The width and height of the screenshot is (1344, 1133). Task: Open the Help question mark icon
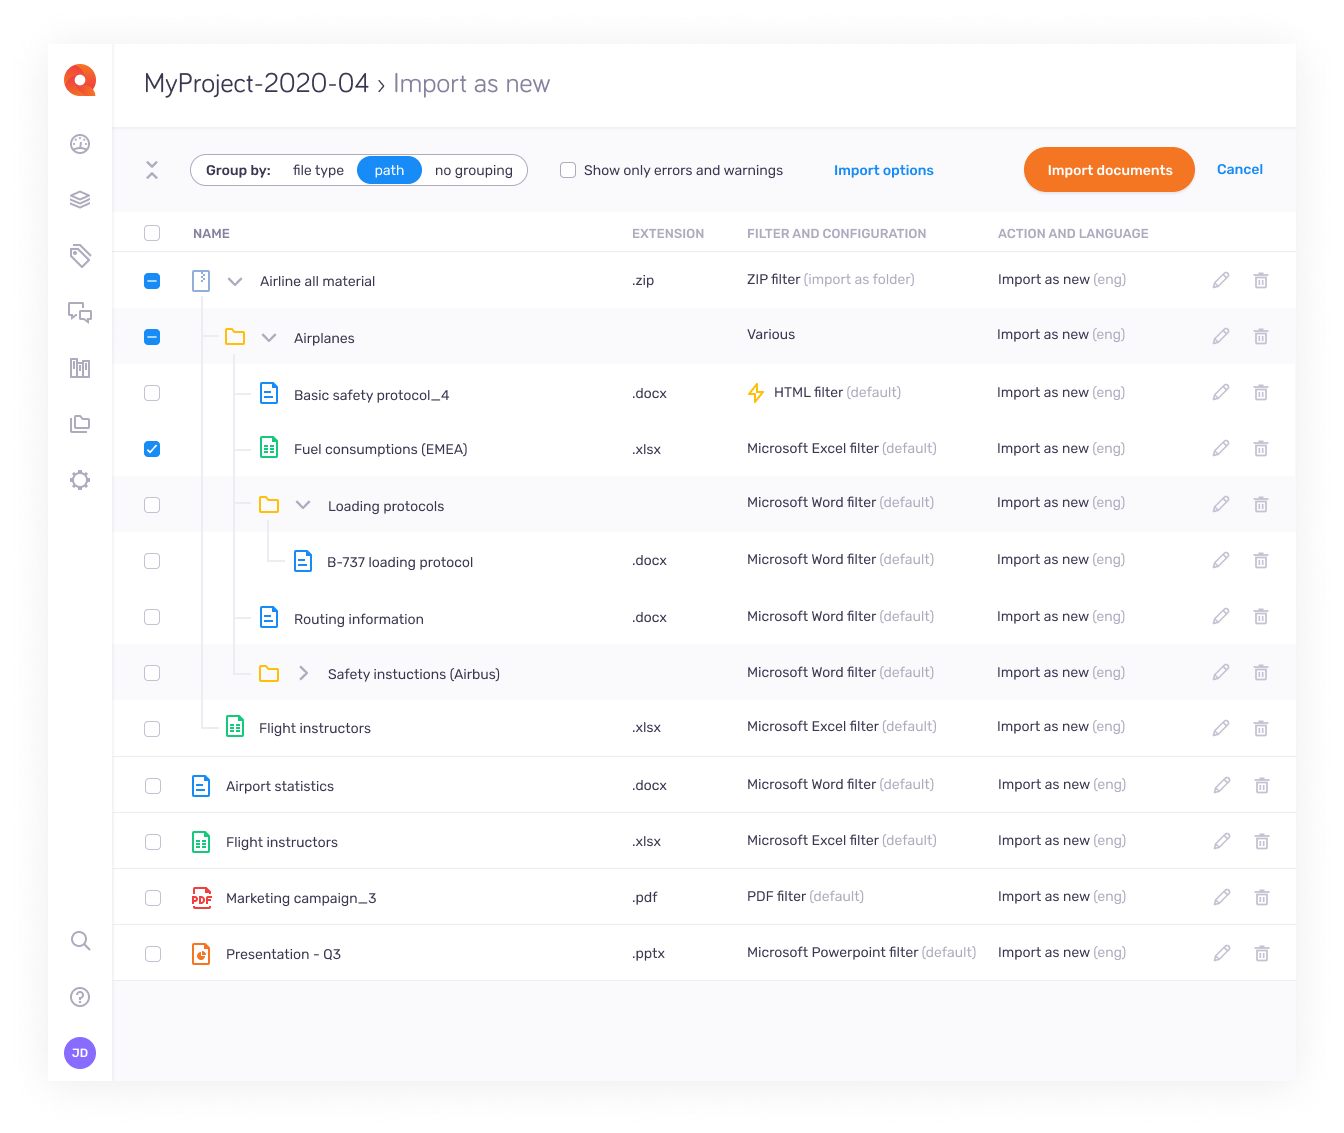click(79, 997)
